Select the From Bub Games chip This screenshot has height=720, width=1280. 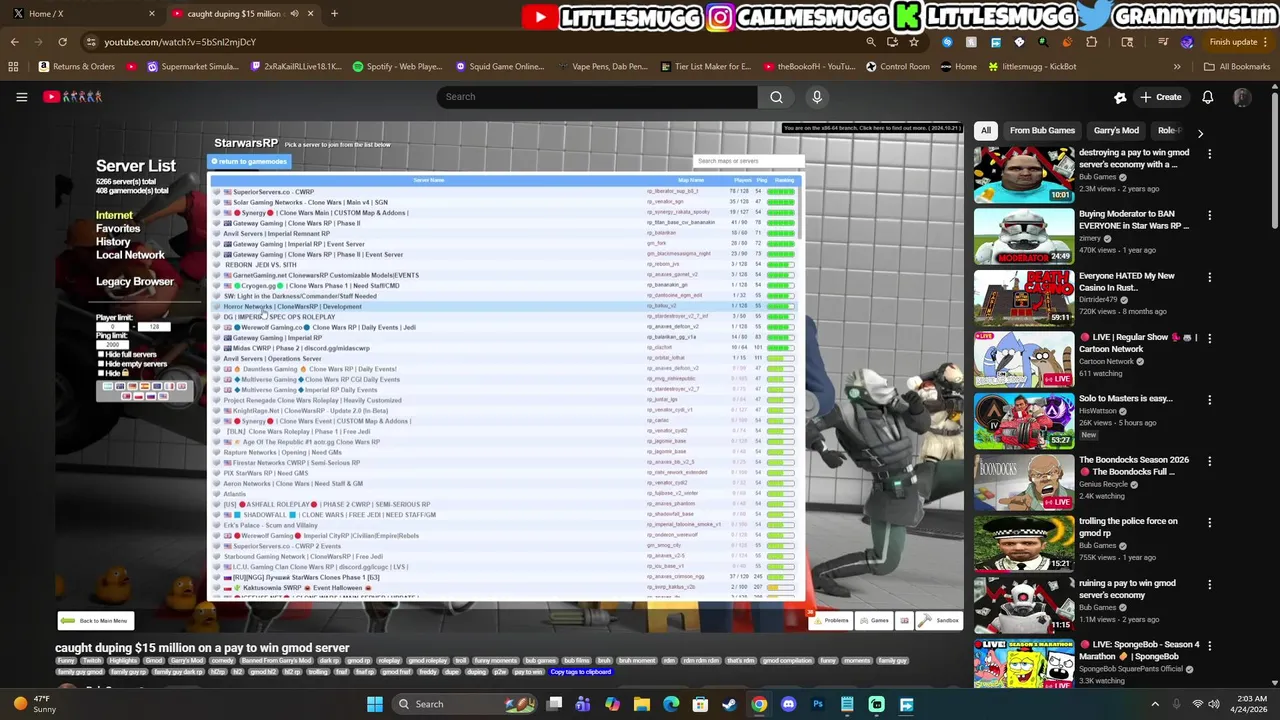(1042, 130)
